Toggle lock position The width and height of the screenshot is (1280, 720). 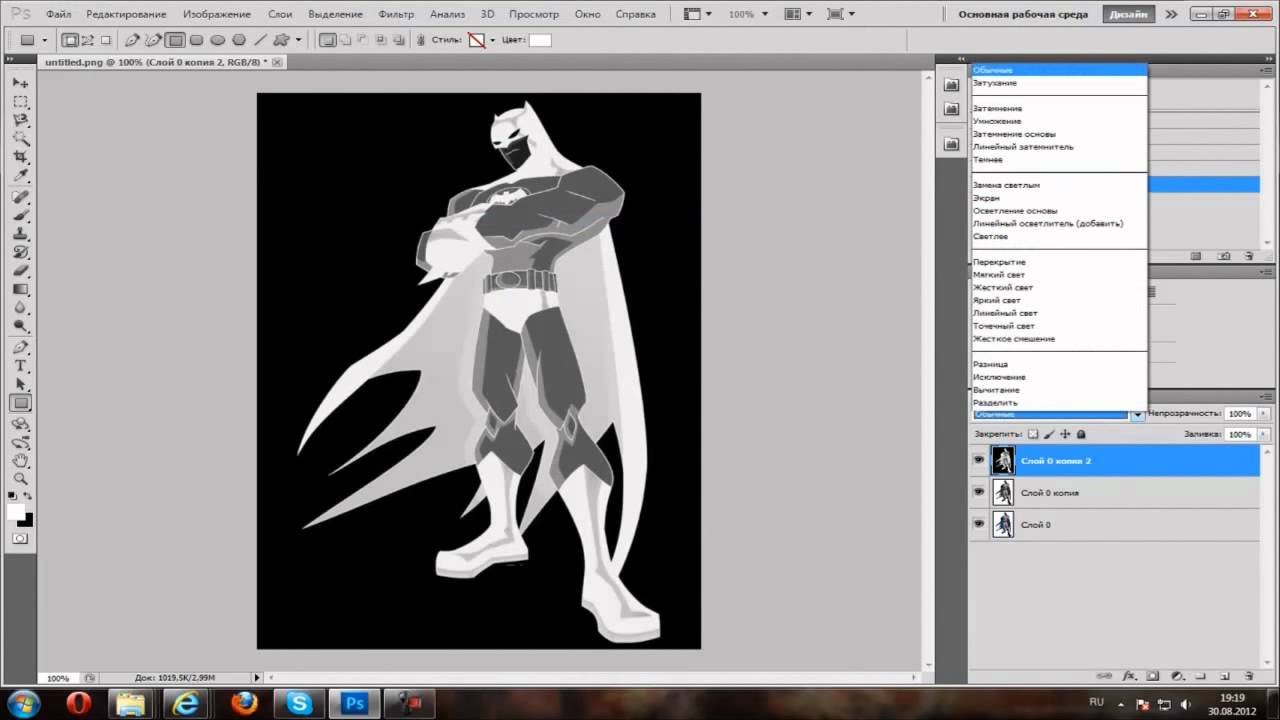[x=1065, y=434]
